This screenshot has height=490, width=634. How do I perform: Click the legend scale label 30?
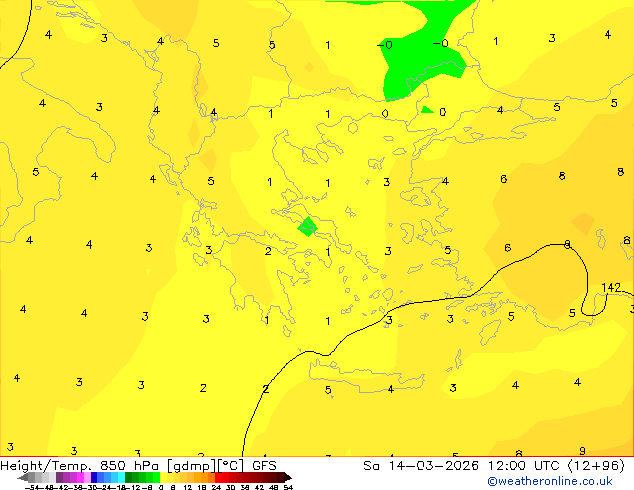coord(230,487)
